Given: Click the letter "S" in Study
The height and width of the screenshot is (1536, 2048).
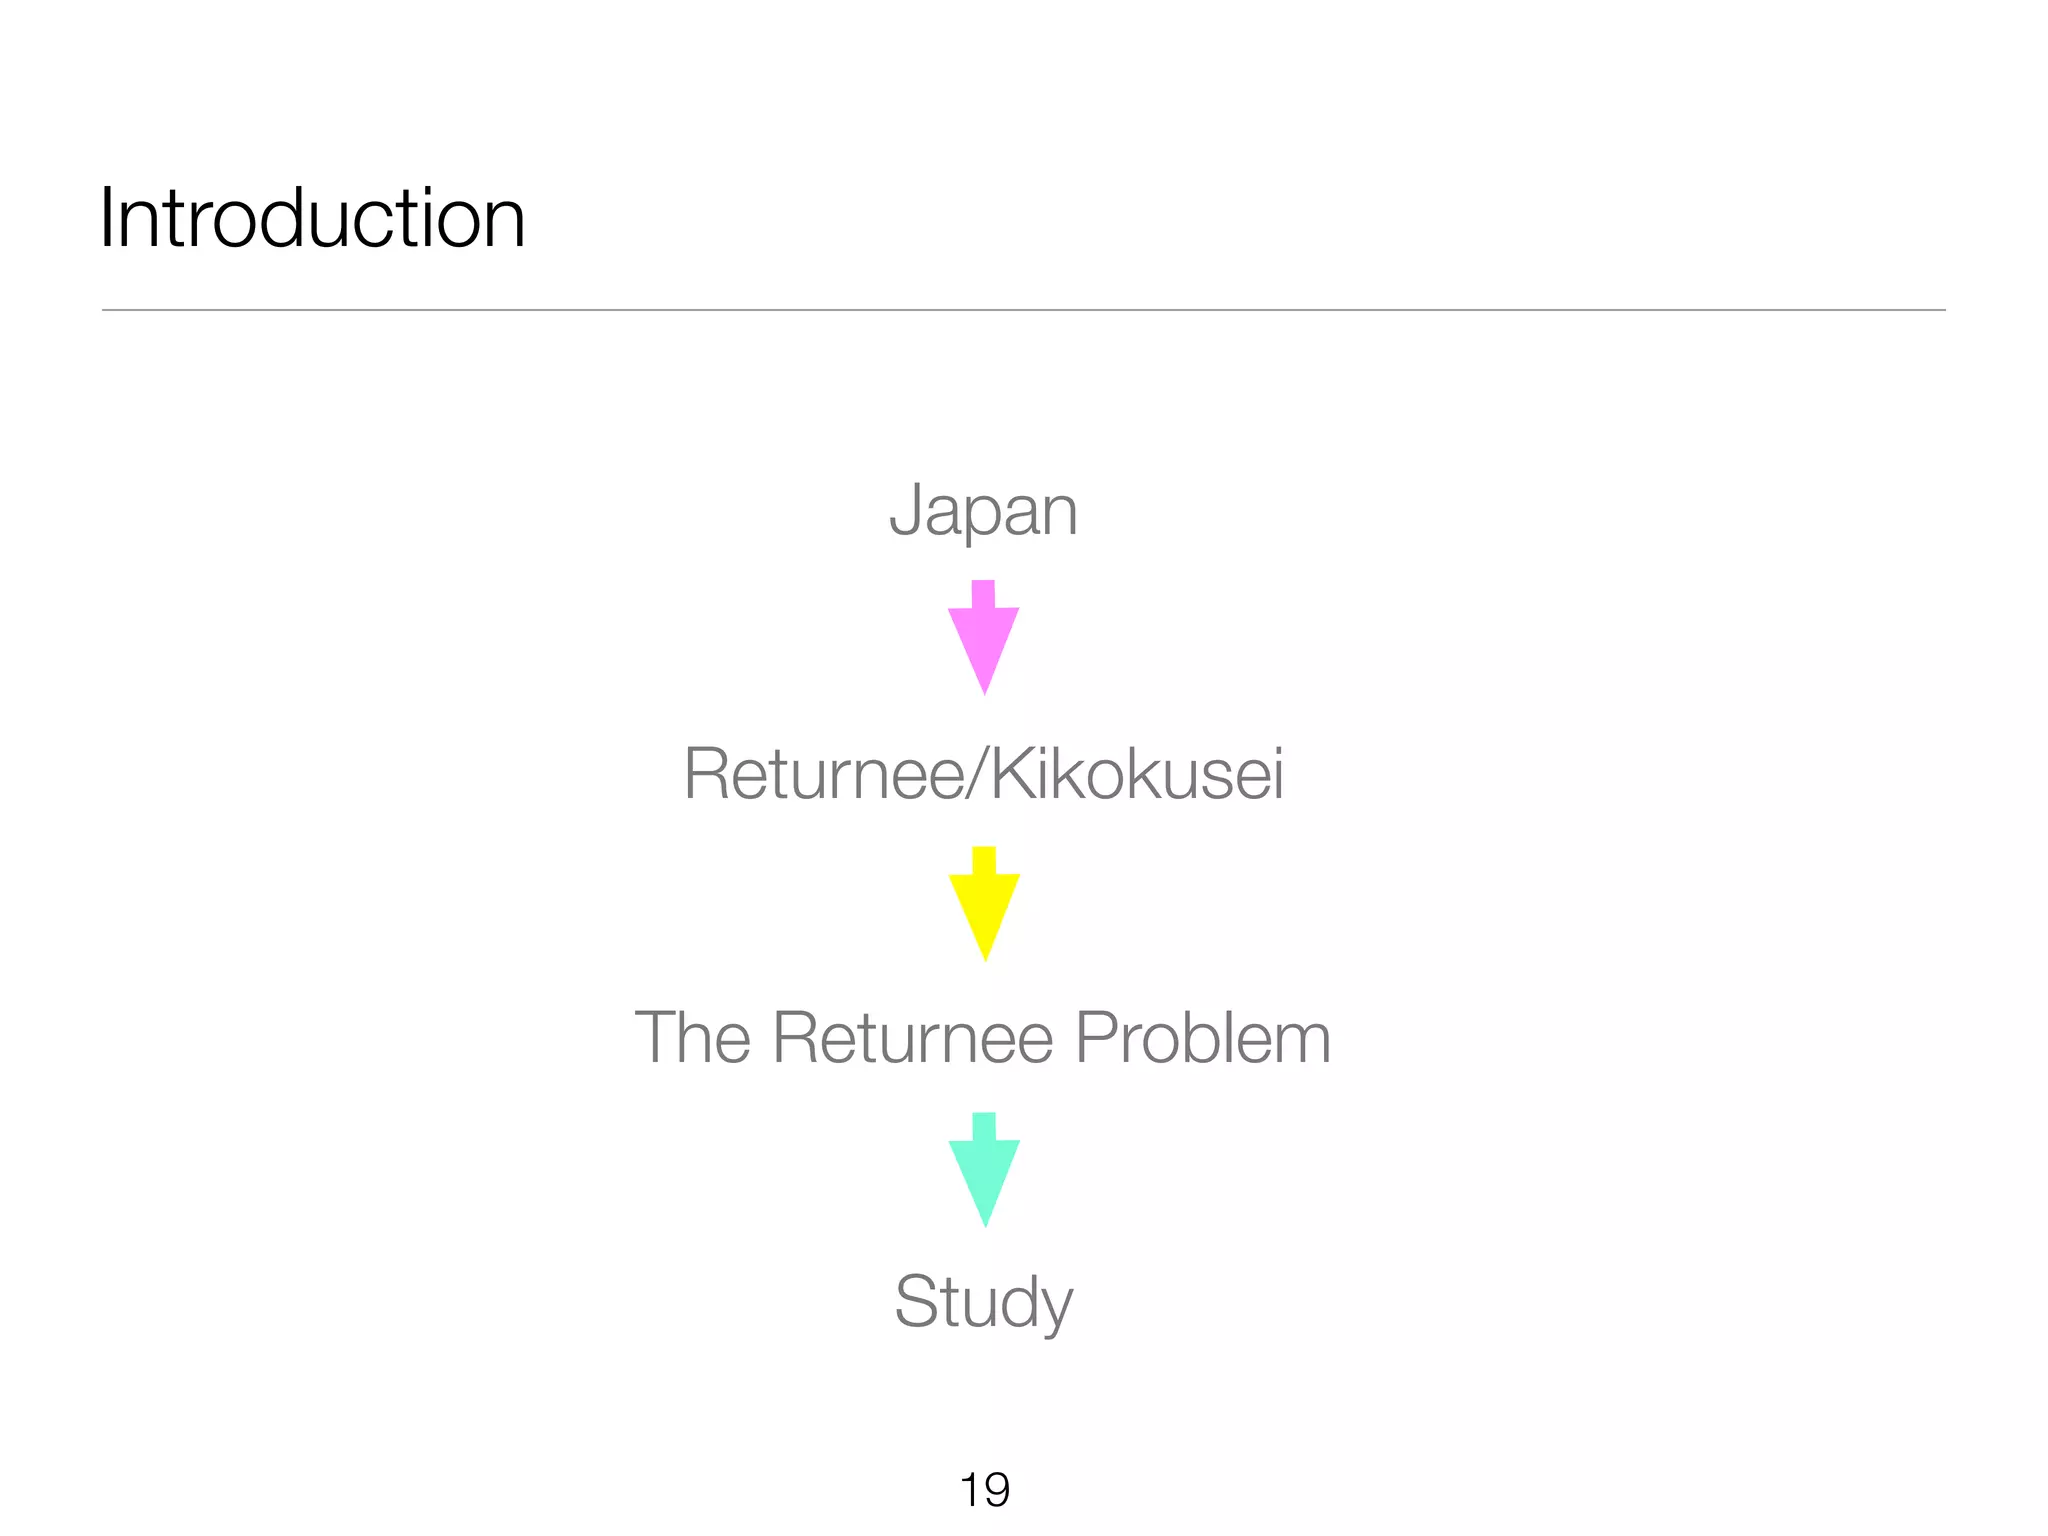Looking at the screenshot, I should (x=916, y=1300).
